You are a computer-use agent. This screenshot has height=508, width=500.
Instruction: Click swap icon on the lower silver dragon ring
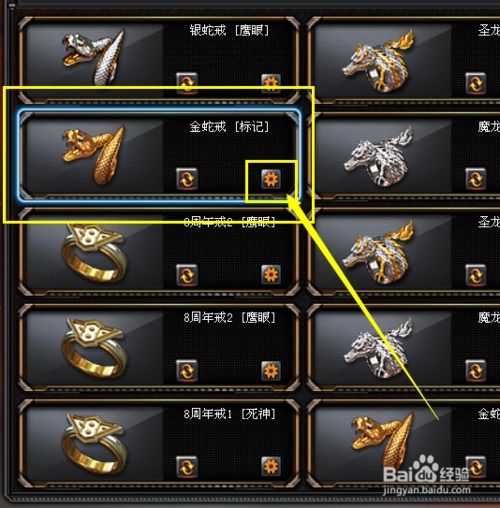476,370
